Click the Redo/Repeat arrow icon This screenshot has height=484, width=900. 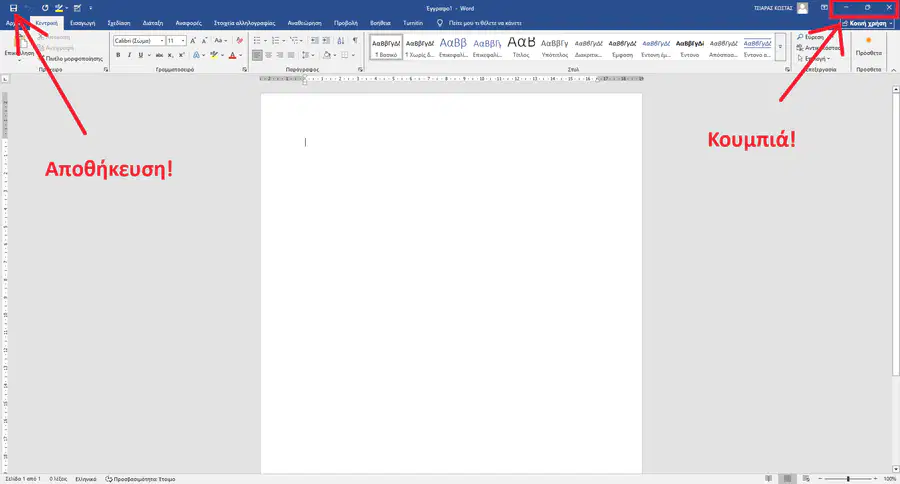pyautogui.click(x=45, y=8)
